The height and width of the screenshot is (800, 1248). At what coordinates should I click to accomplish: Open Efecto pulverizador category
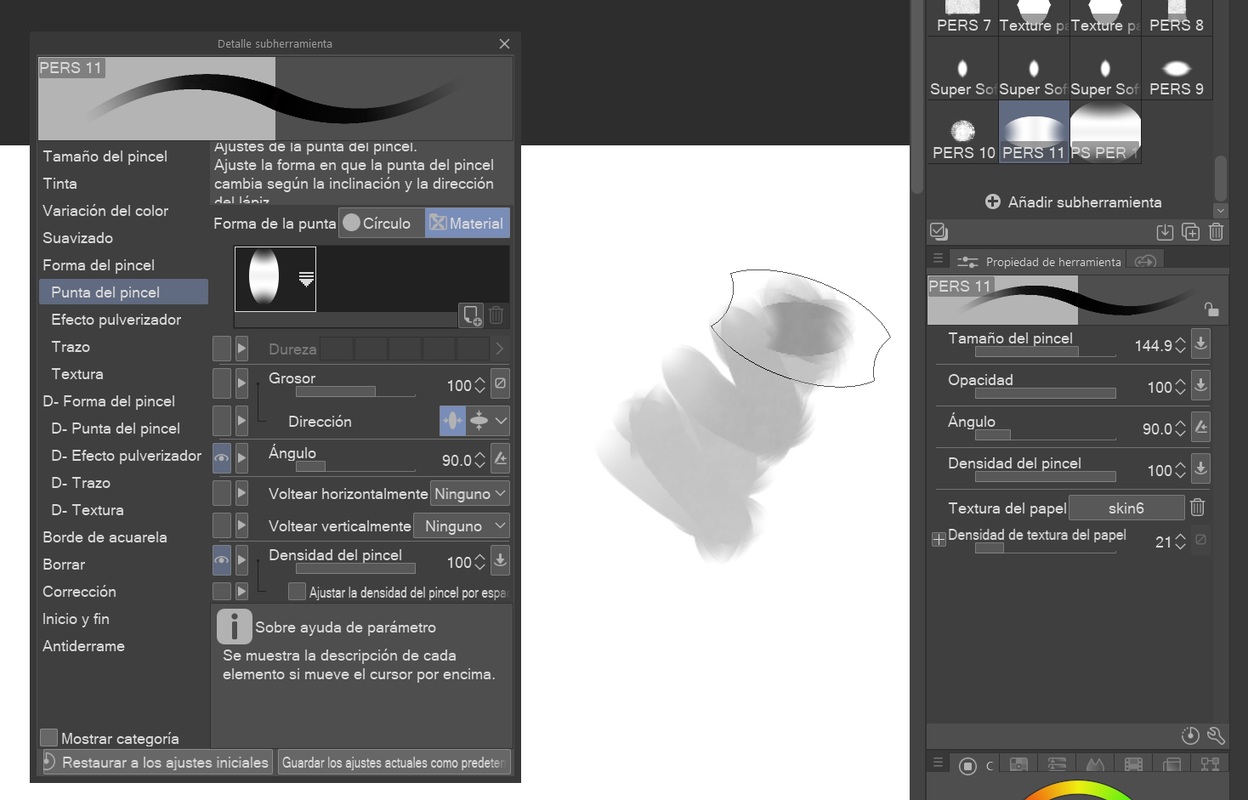coord(116,319)
